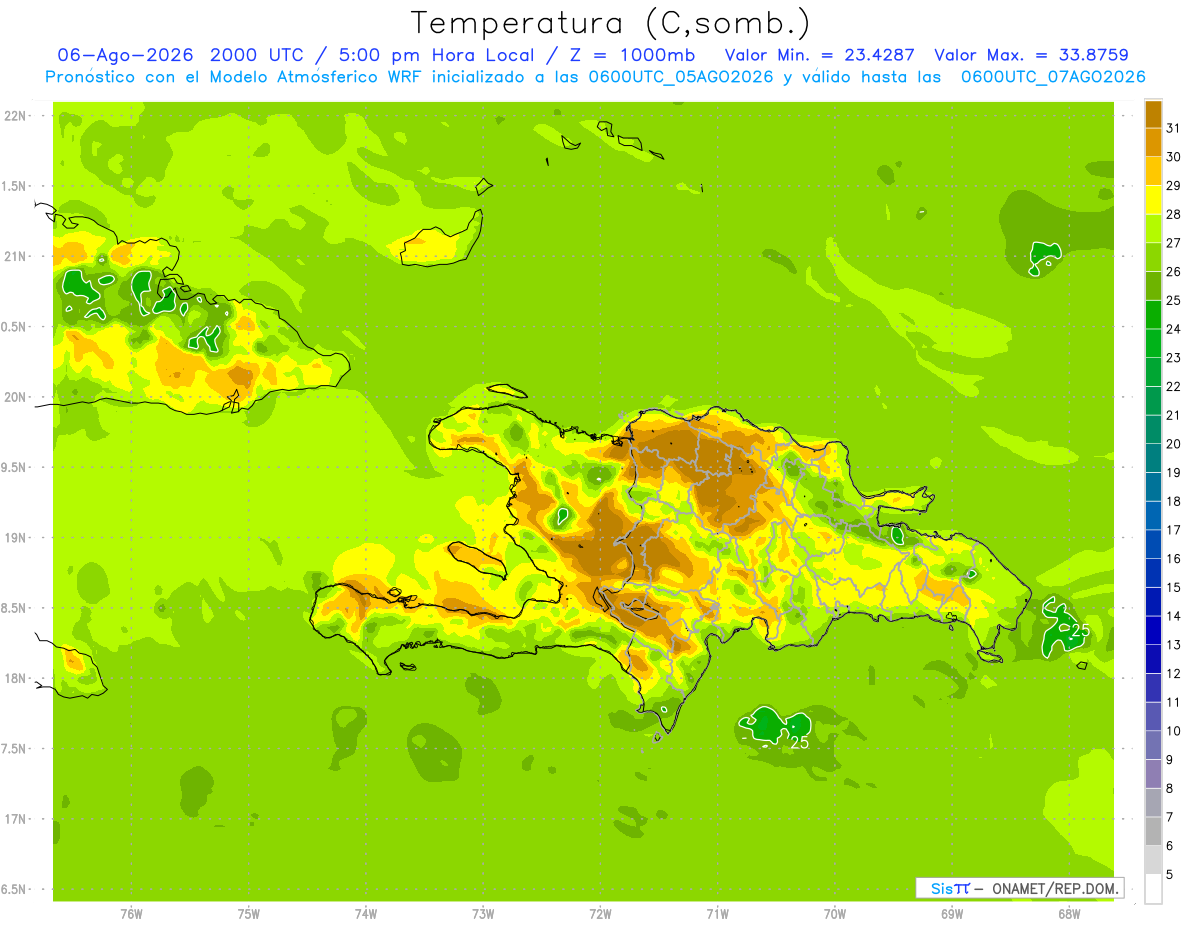This screenshot has height=927, width=1200.
Task: Click the "72W" longitude label
Action: click(600, 914)
